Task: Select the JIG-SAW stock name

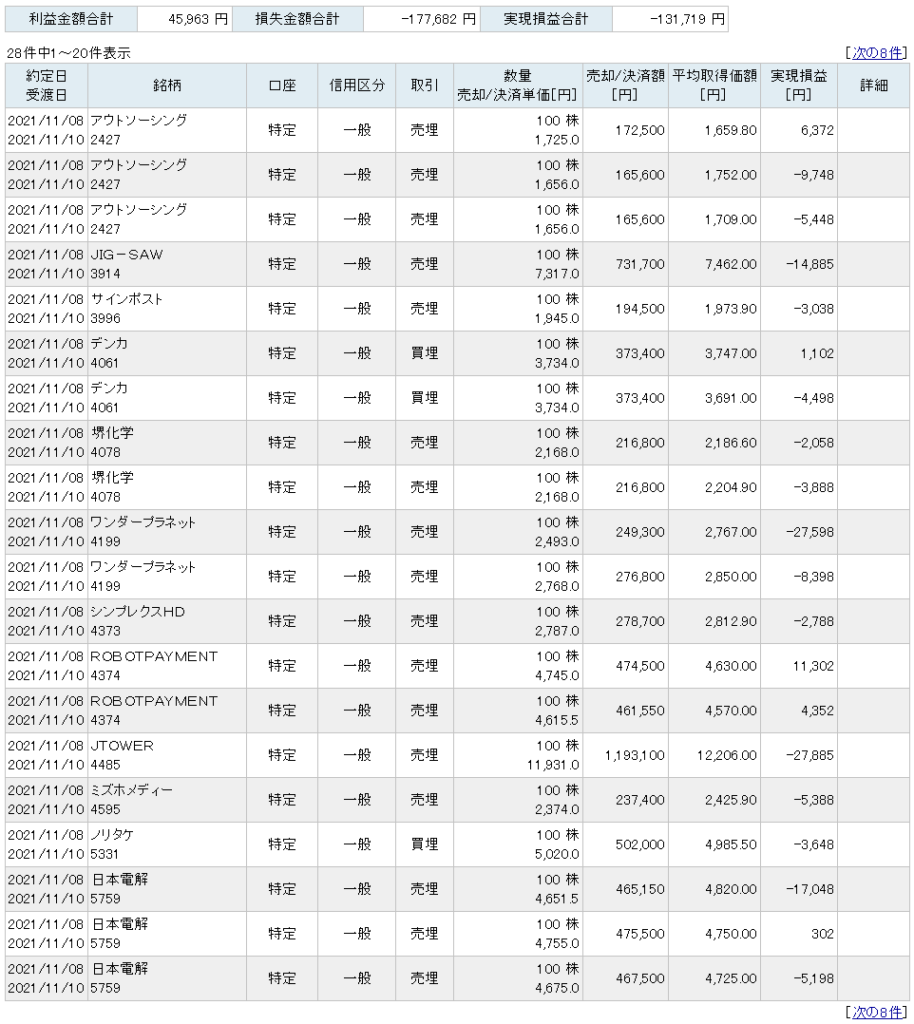Action: coord(127,255)
